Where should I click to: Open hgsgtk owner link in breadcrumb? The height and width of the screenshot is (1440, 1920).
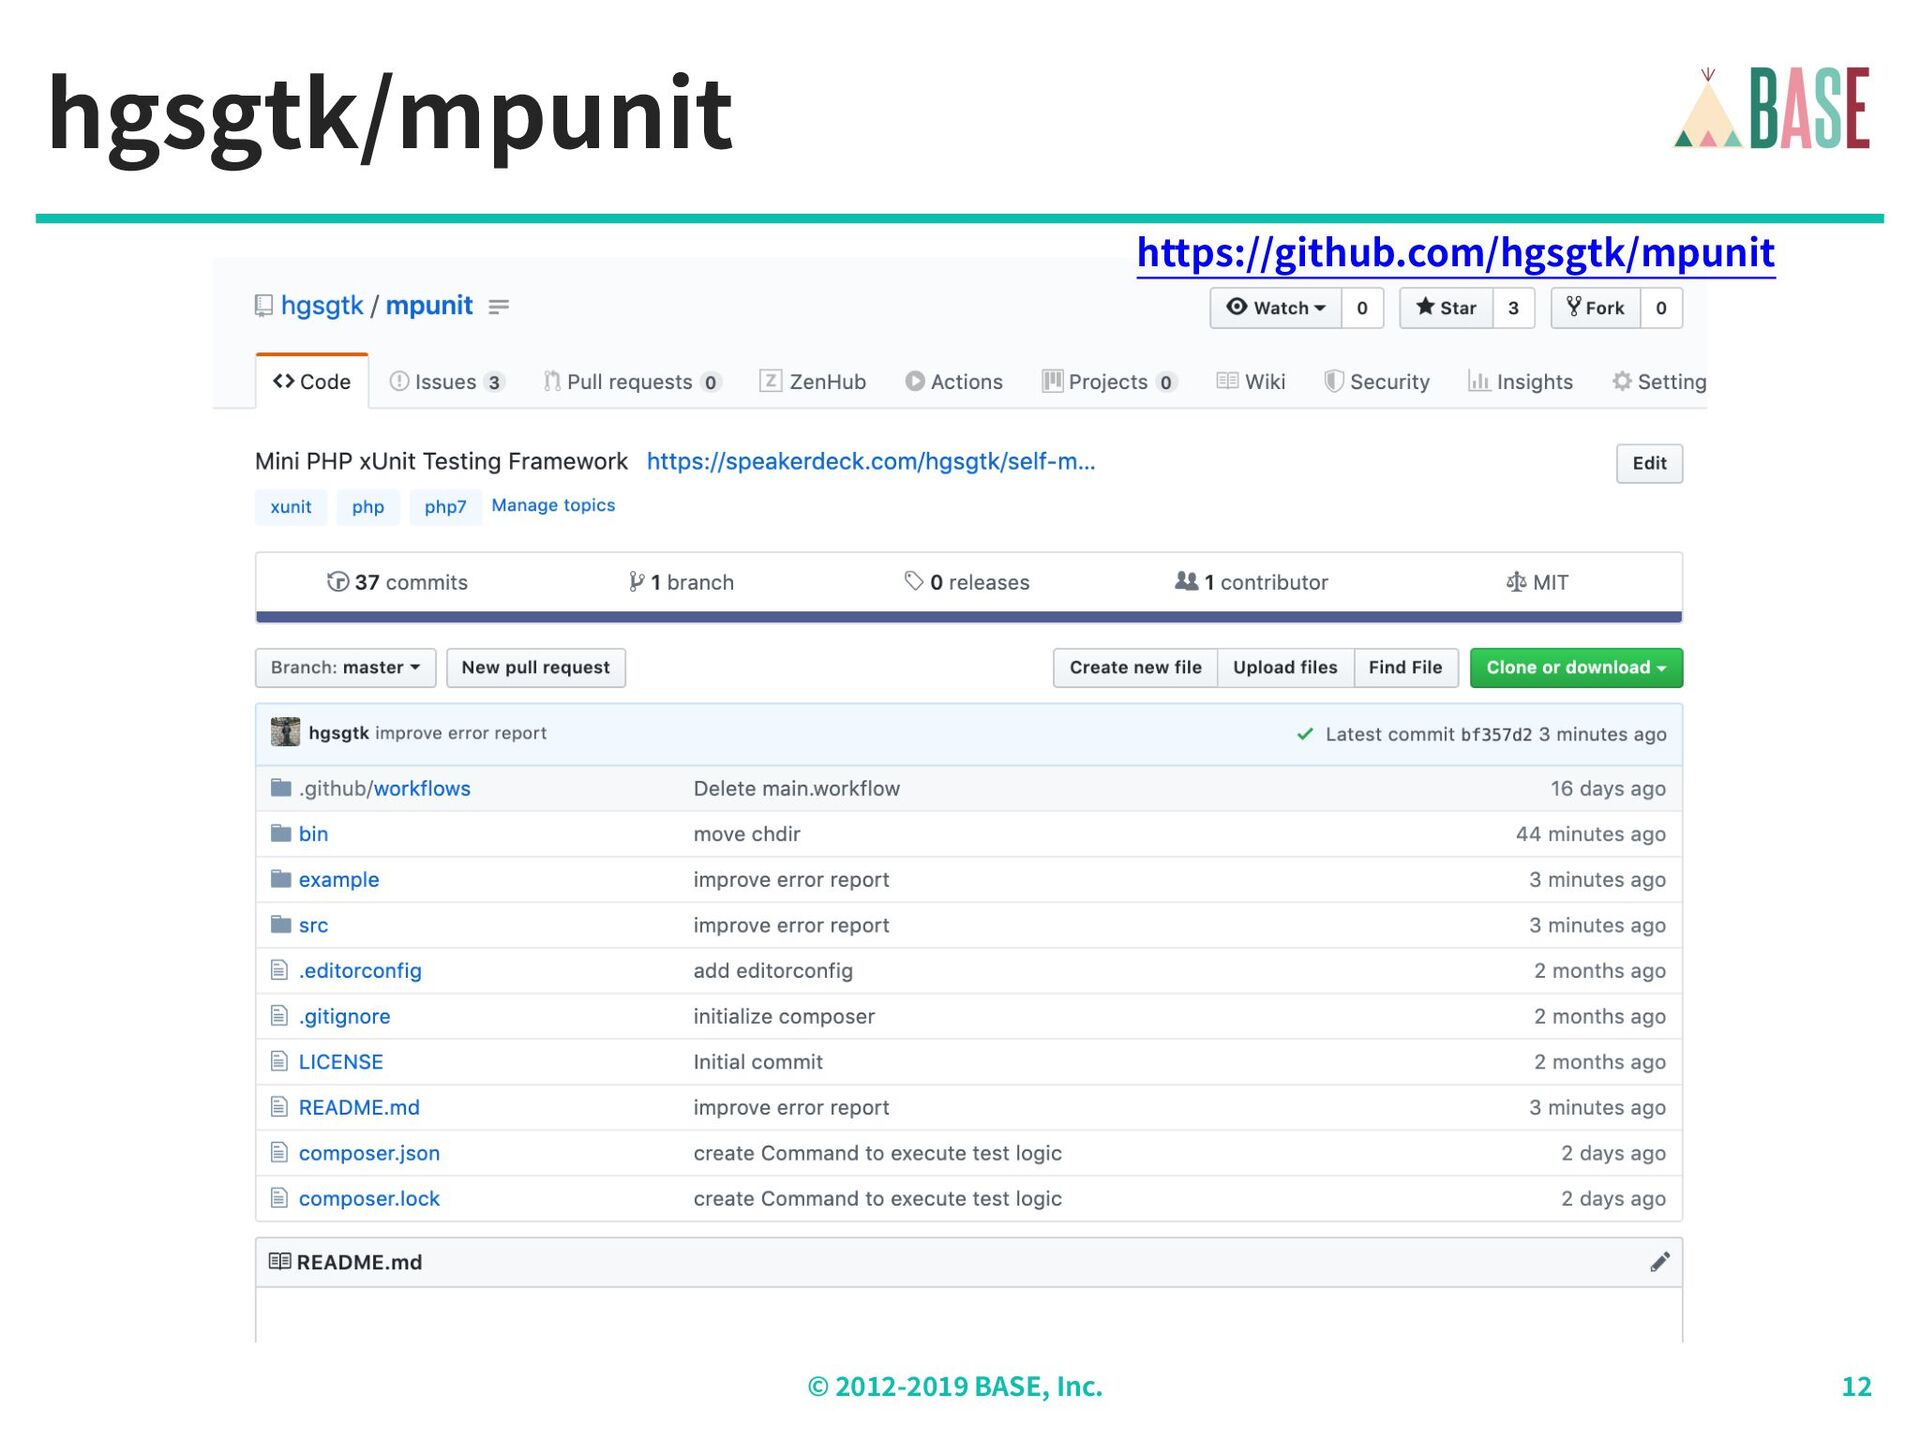coord(322,305)
